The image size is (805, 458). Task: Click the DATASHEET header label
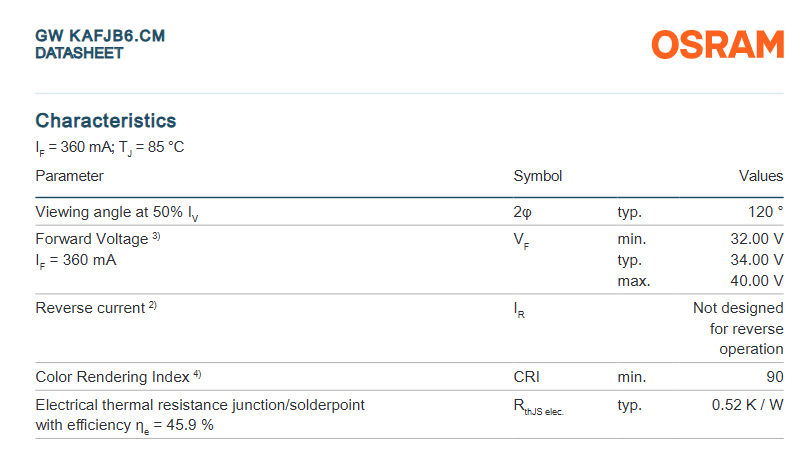pyautogui.click(x=79, y=53)
